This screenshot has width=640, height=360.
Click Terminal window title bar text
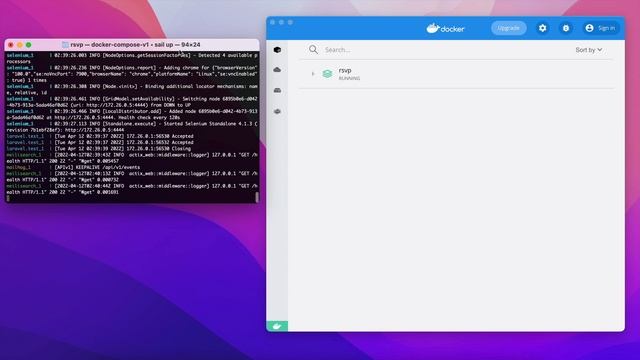135,44
